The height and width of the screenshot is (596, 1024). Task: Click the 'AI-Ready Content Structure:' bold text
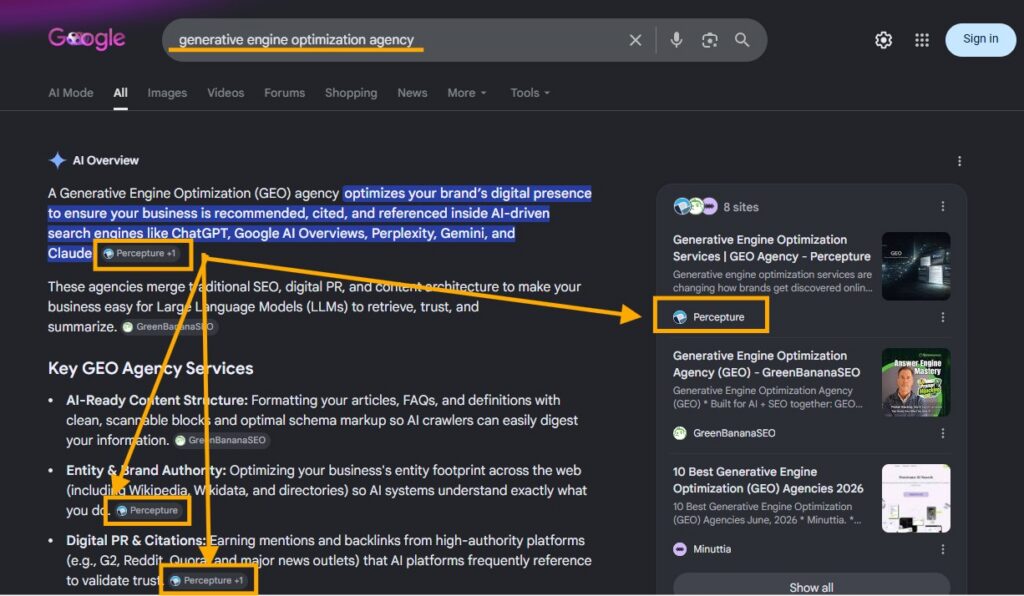(157, 400)
